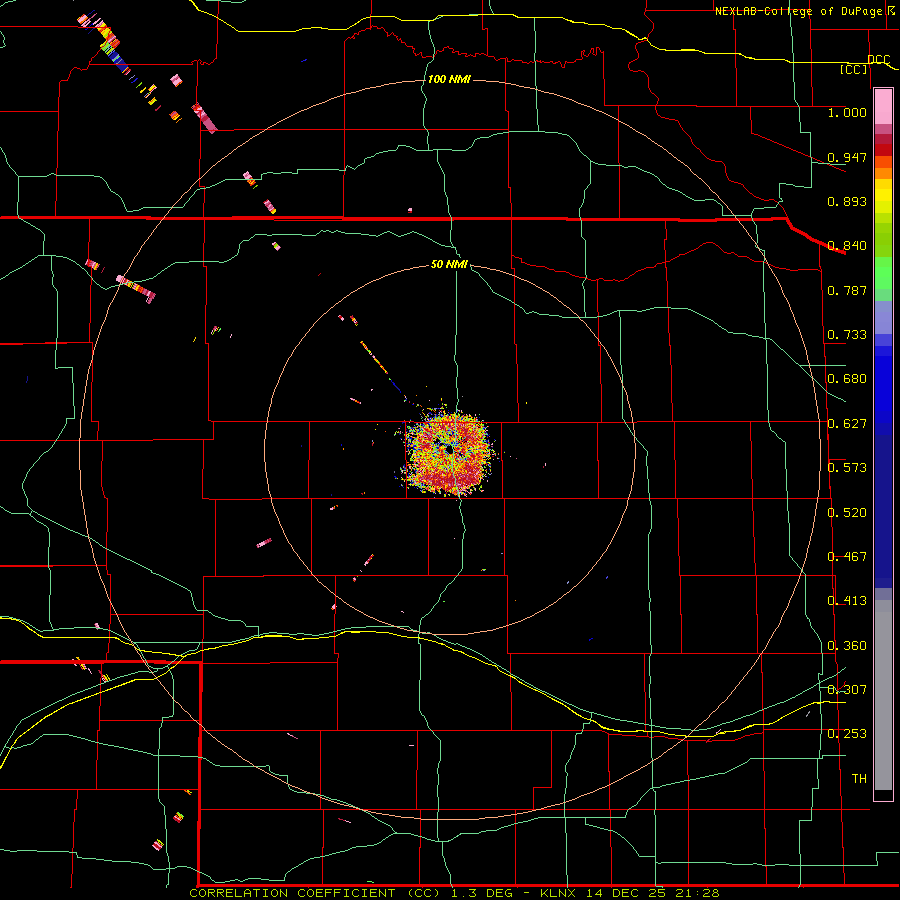Click the KLNX radar site identifier in caption

point(560,893)
